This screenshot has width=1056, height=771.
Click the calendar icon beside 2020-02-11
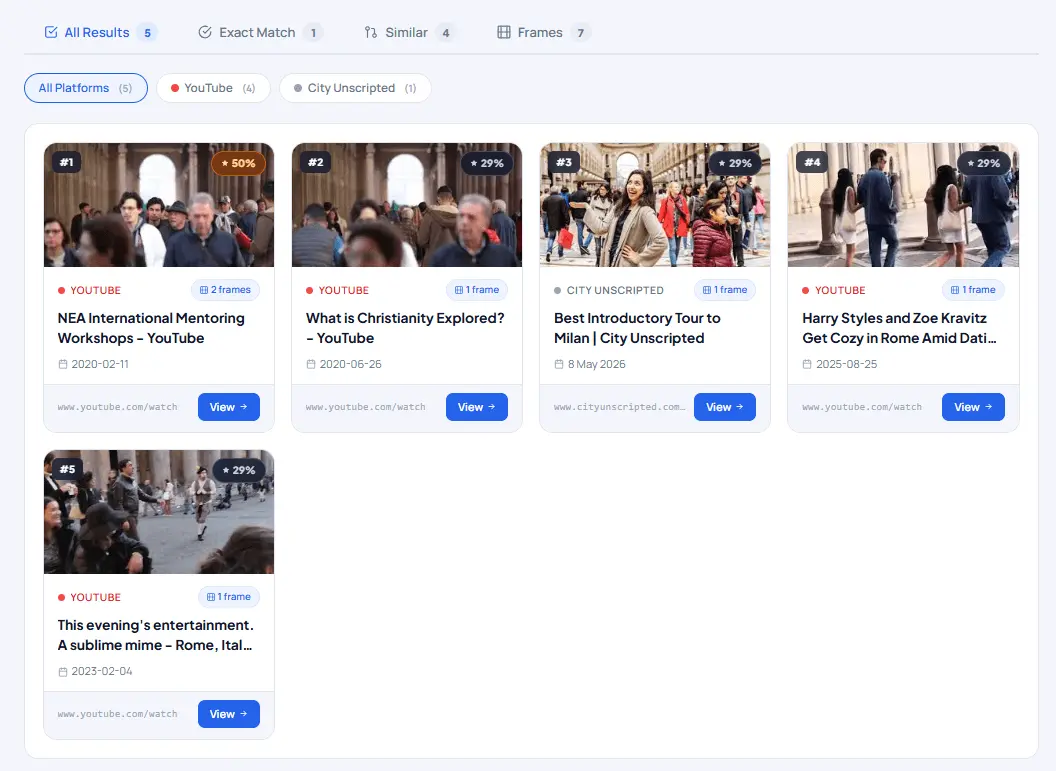(63, 364)
